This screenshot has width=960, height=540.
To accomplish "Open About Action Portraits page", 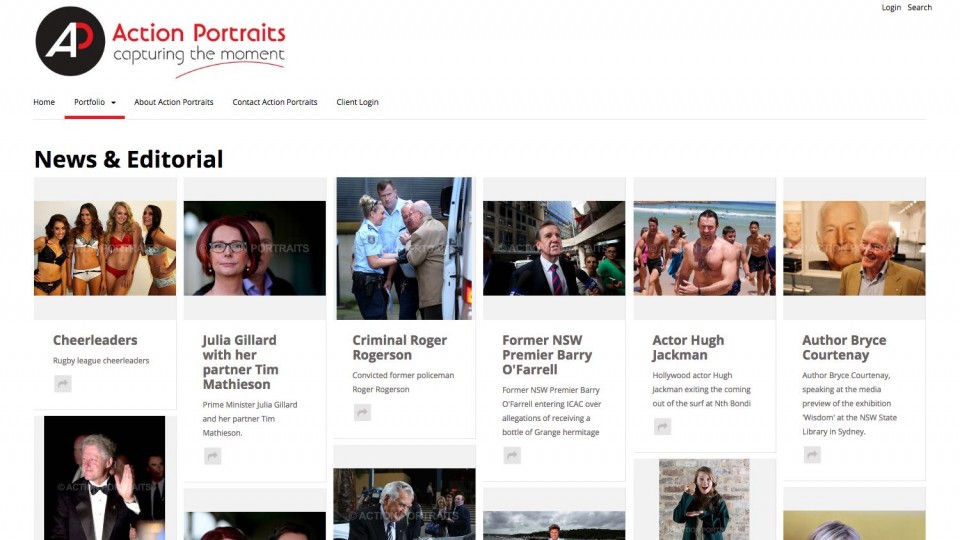I will [174, 102].
